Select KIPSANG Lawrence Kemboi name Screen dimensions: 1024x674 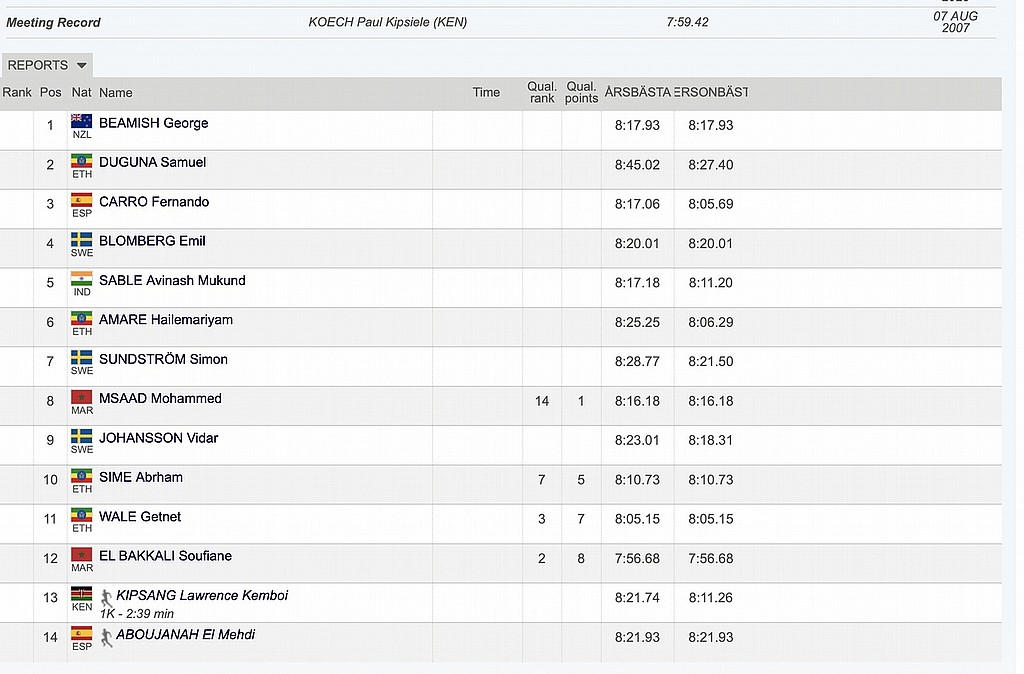point(202,596)
